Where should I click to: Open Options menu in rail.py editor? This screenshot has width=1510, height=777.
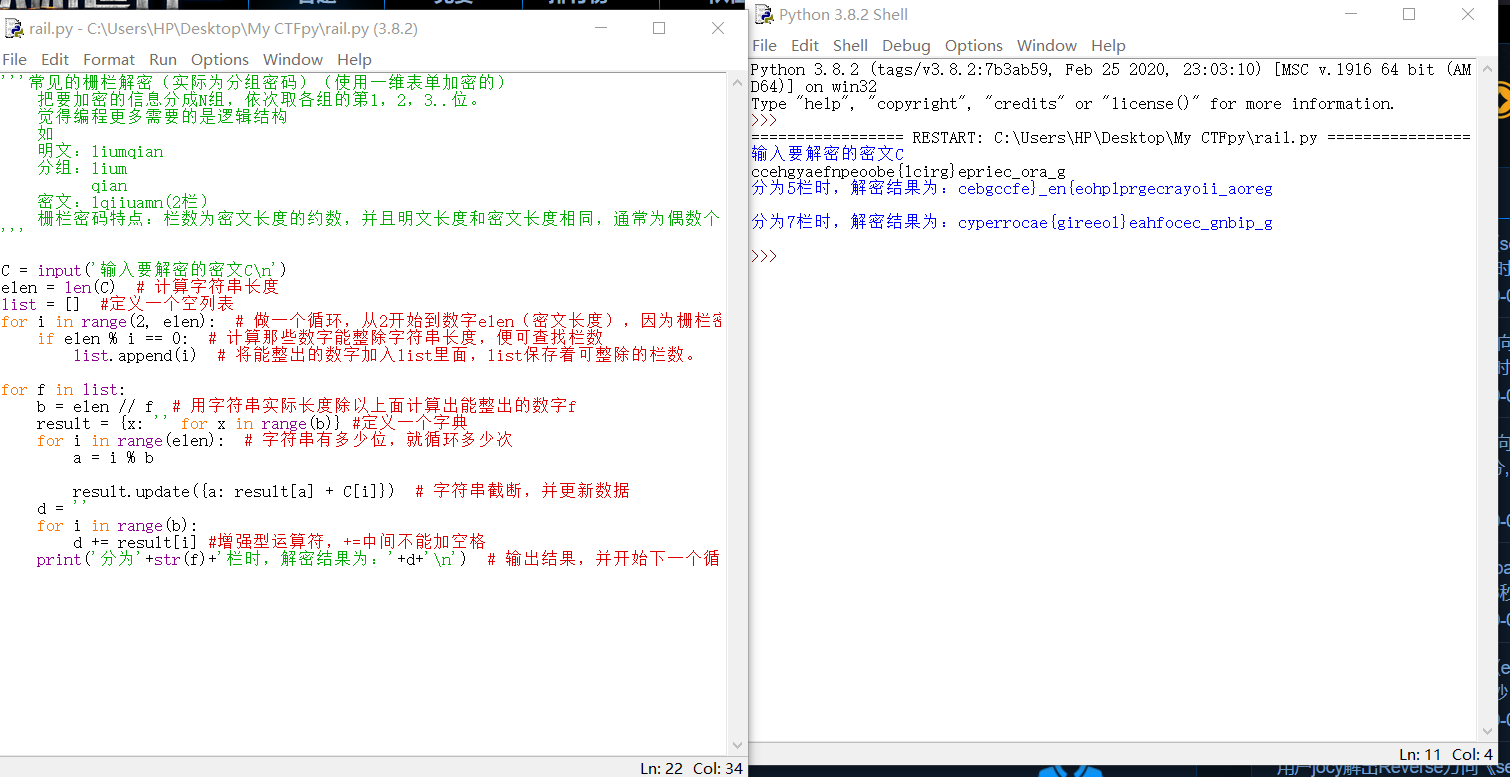click(x=220, y=59)
